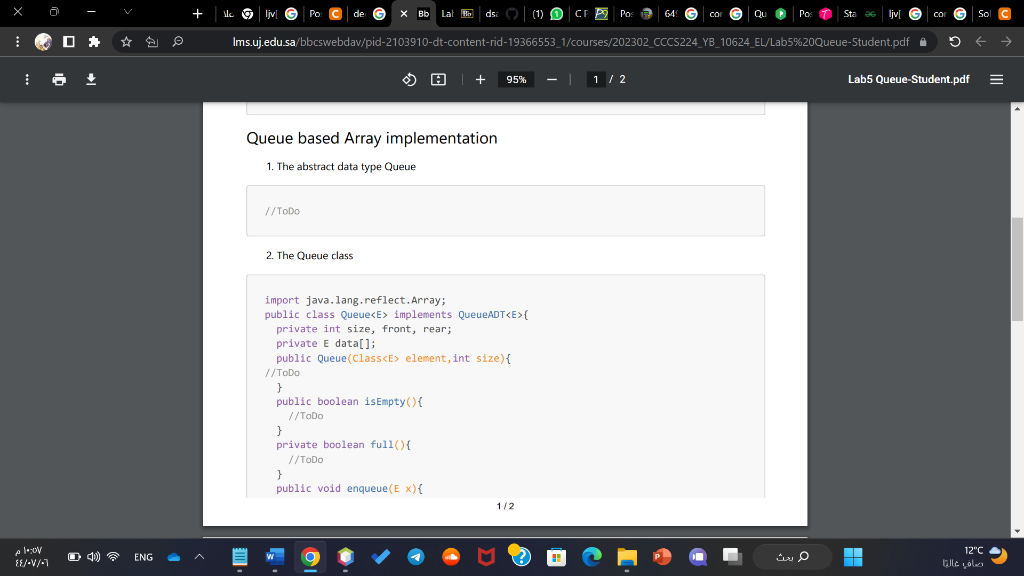Open PowerPoint from the taskbar
Image resolution: width=1024 pixels, height=576 pixels.
[x=662, y=557]
